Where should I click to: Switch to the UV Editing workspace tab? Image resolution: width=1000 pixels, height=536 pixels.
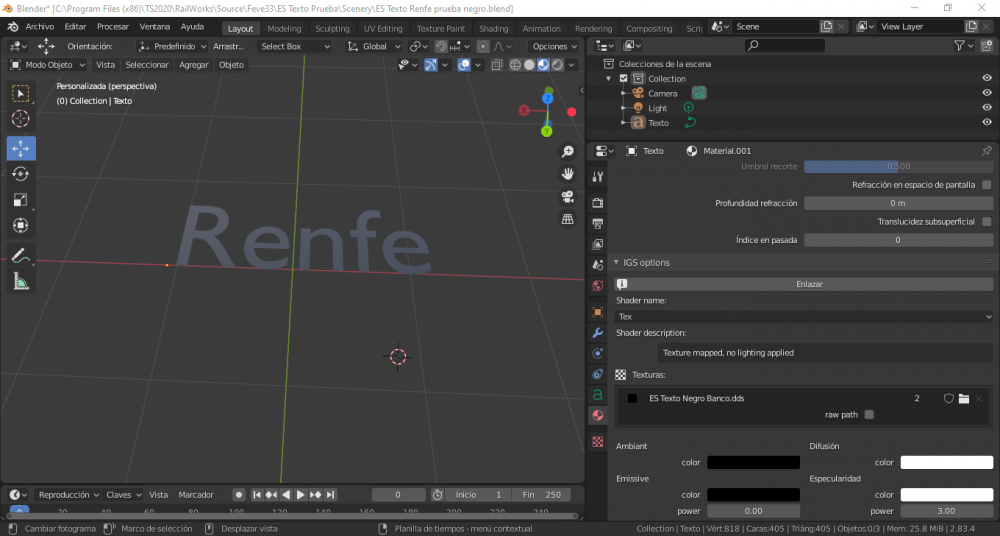[383, 29]
